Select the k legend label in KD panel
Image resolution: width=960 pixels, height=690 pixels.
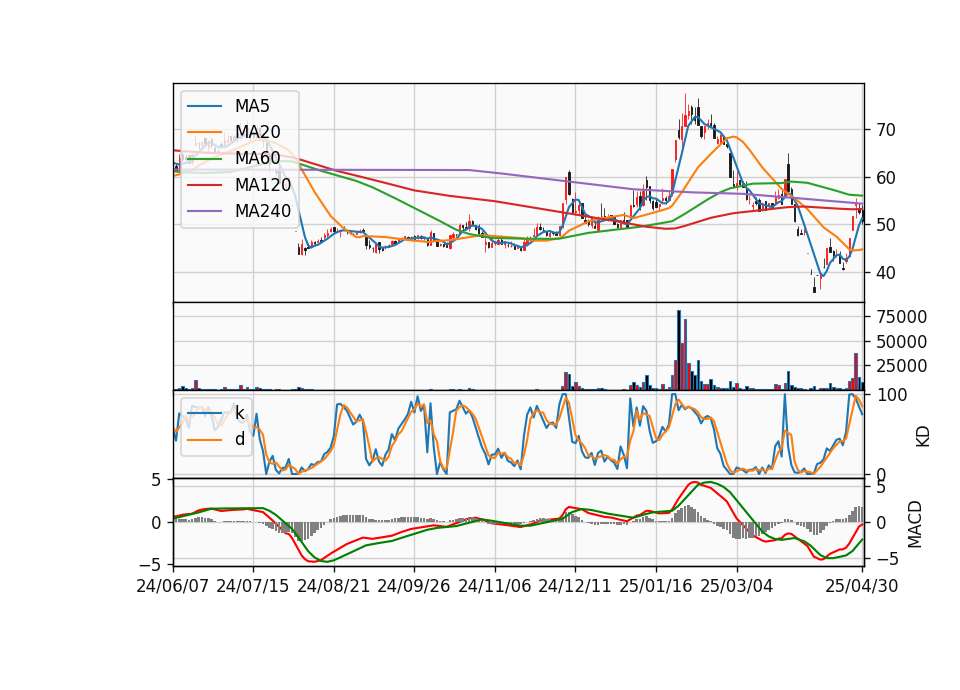[240, 413]
